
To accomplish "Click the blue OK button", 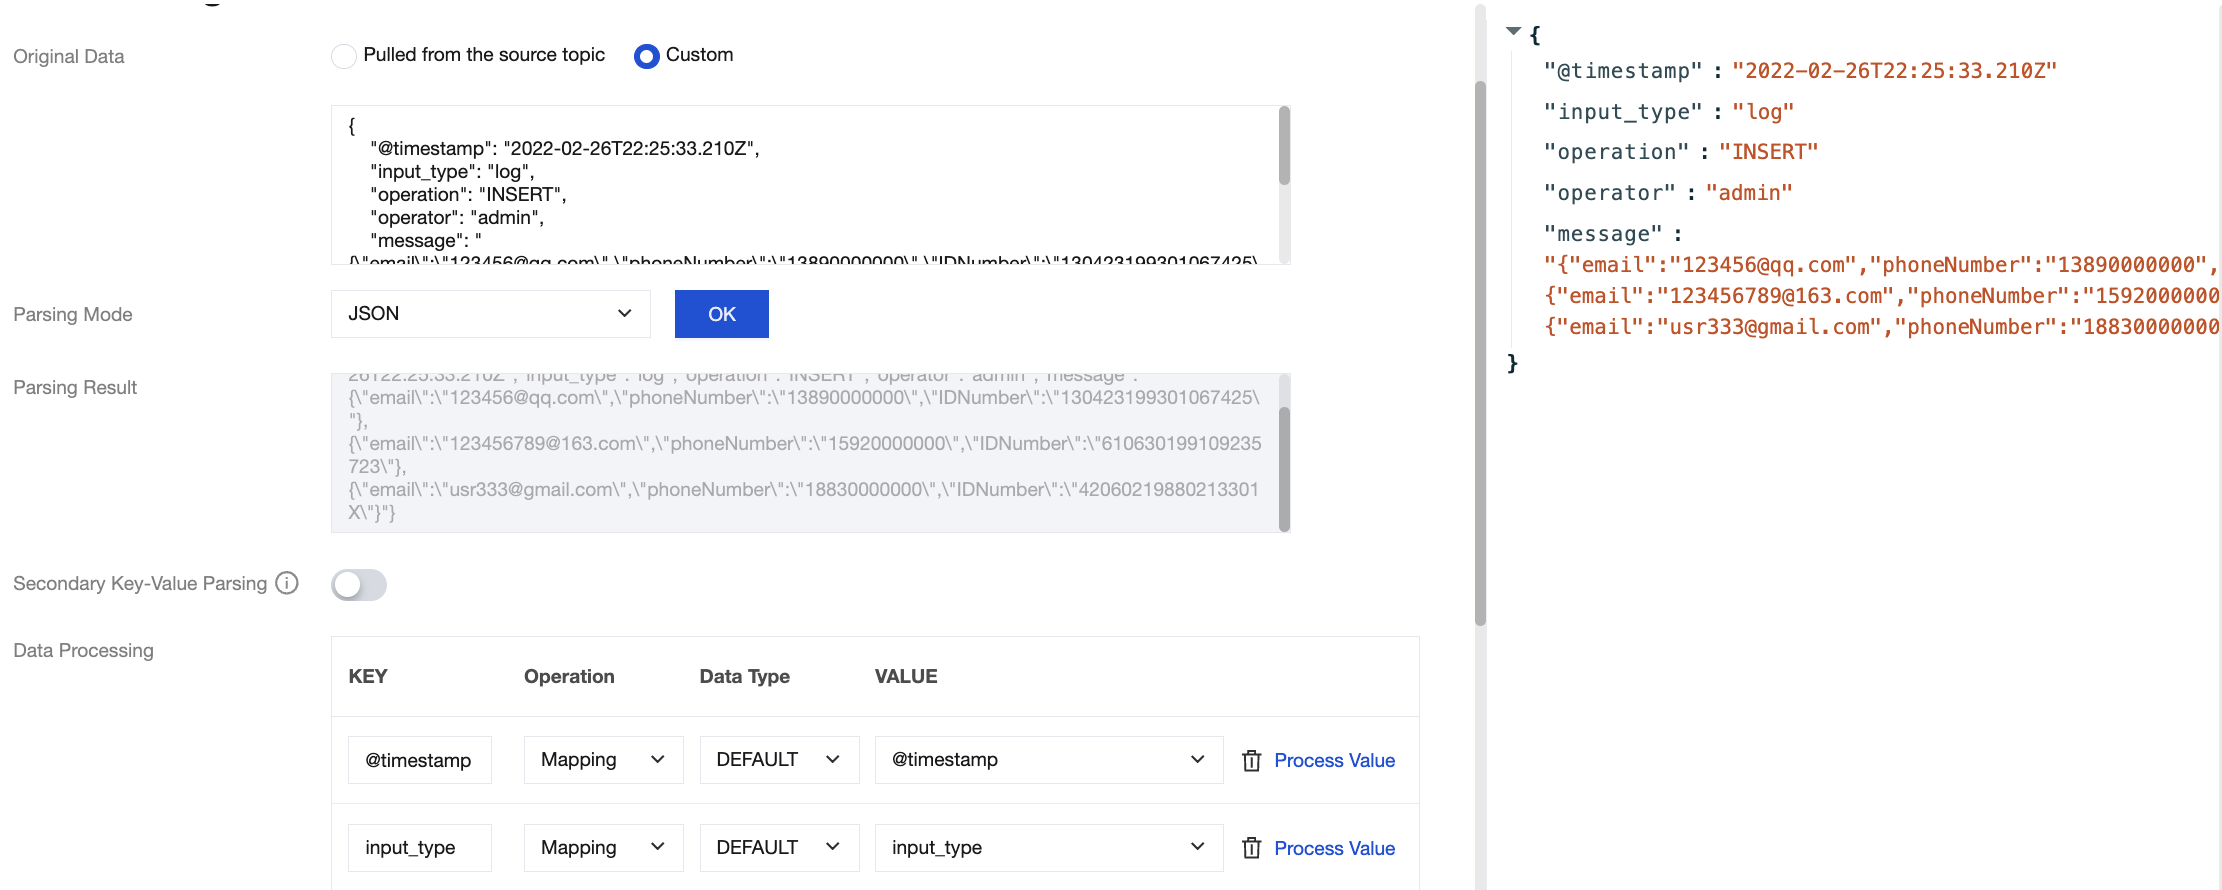I will (721, 314).
